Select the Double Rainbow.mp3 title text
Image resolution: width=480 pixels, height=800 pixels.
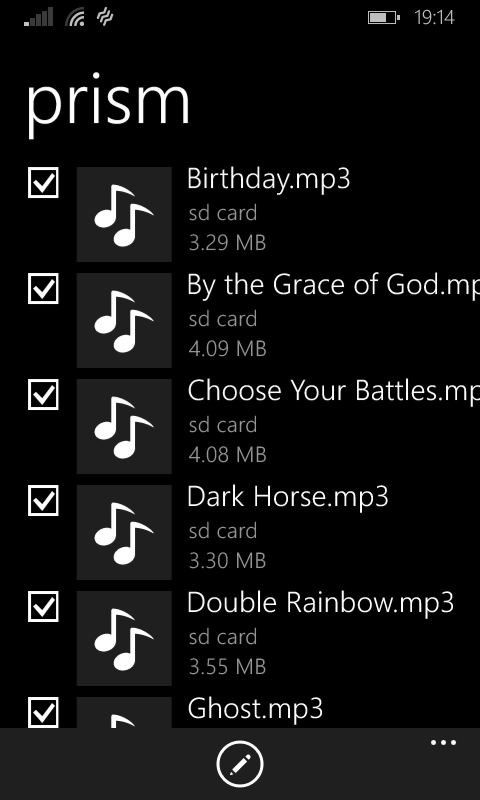click(x=320, y=604)
